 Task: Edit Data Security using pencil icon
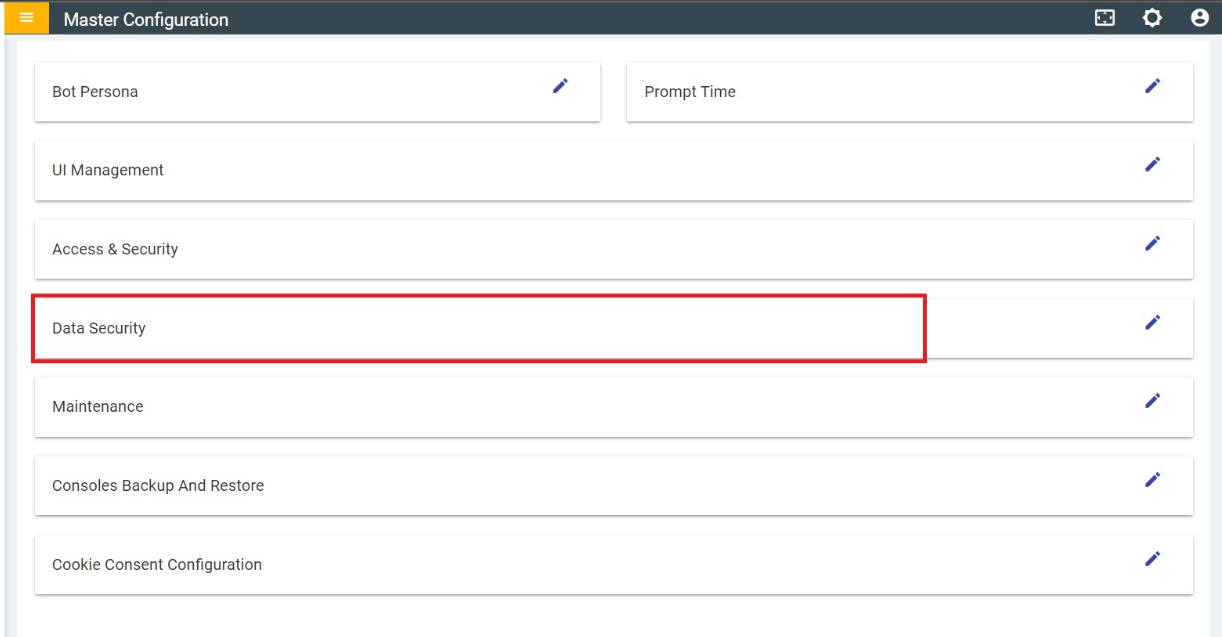(x=1153, y=322)
